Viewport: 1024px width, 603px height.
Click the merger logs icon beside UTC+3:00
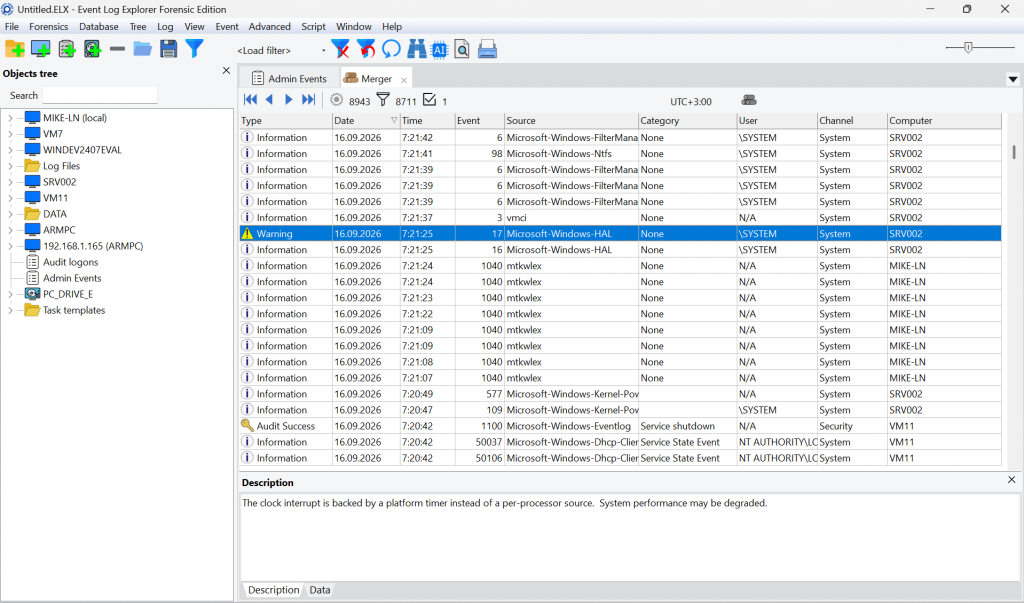click(x=749, y=100)
